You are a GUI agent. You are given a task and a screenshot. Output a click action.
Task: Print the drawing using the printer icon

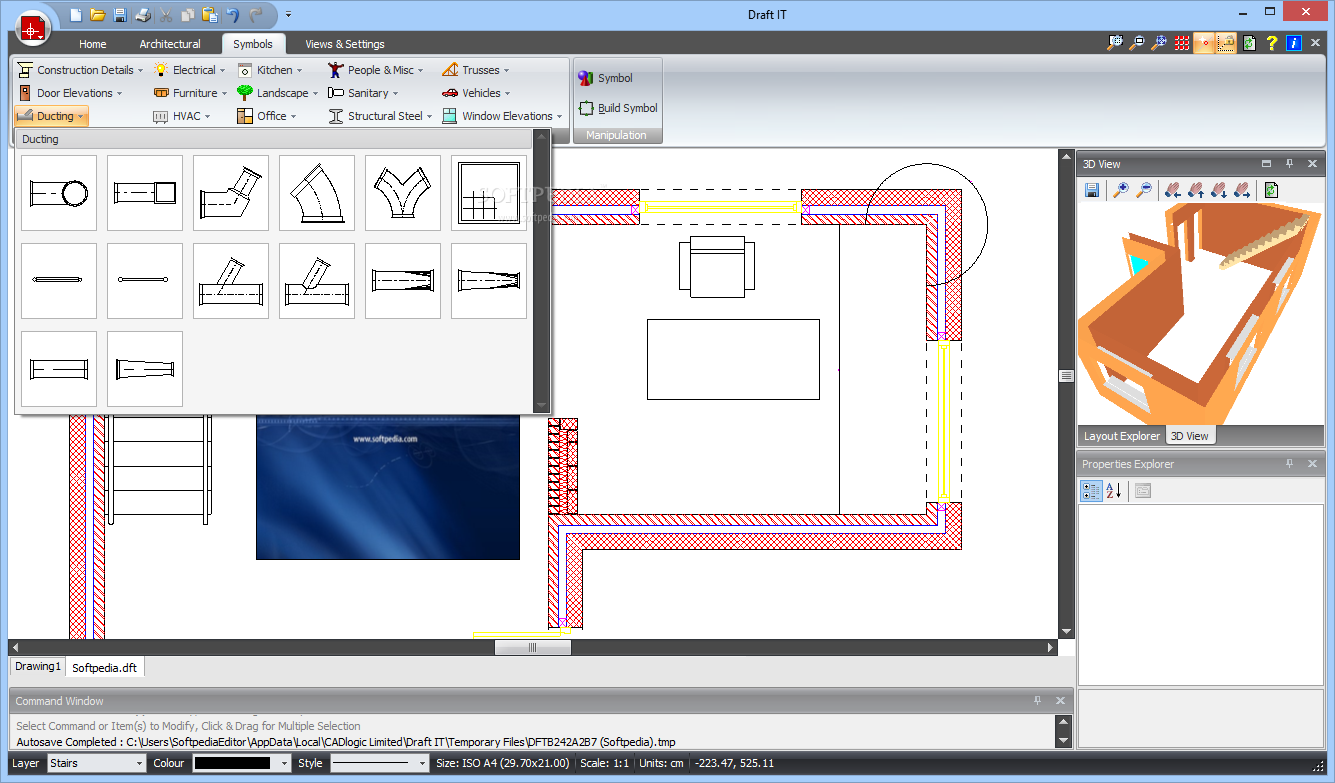pos(143,14)
